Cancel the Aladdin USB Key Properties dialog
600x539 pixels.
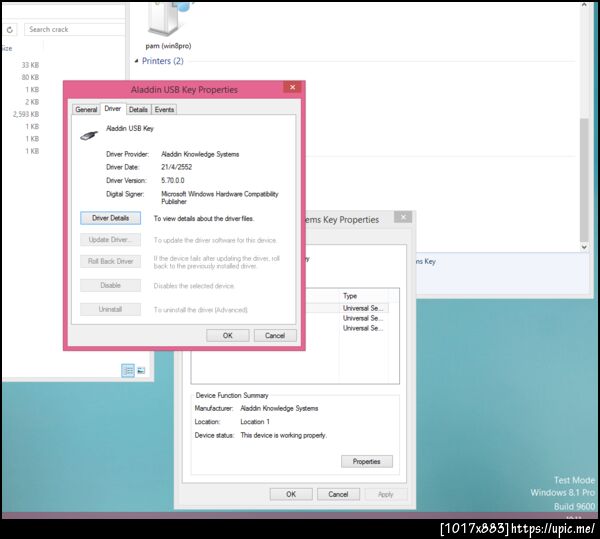point(275,335)
